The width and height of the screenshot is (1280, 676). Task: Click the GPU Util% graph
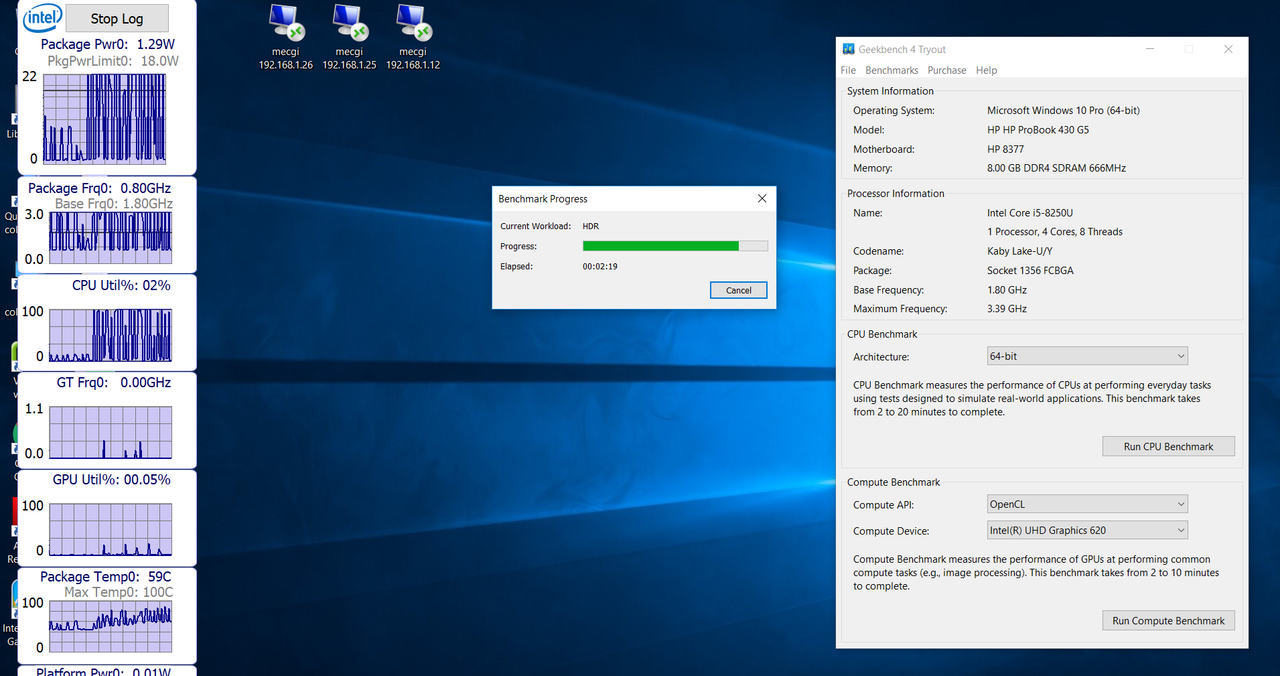pos(110,529)
